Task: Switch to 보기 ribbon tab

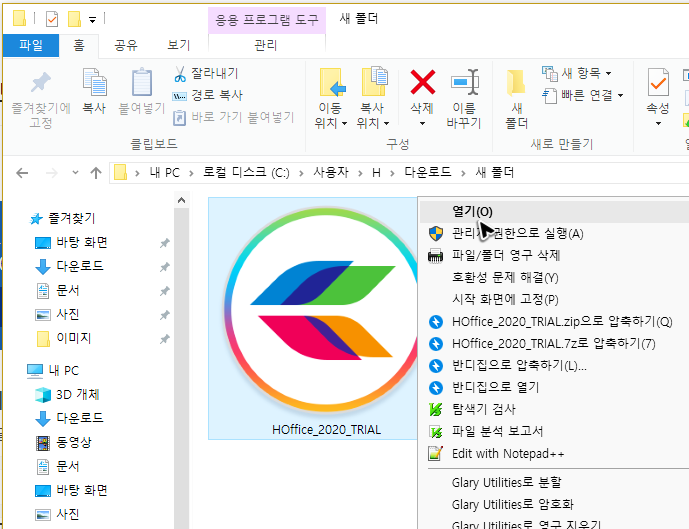Action: (178, 45)
